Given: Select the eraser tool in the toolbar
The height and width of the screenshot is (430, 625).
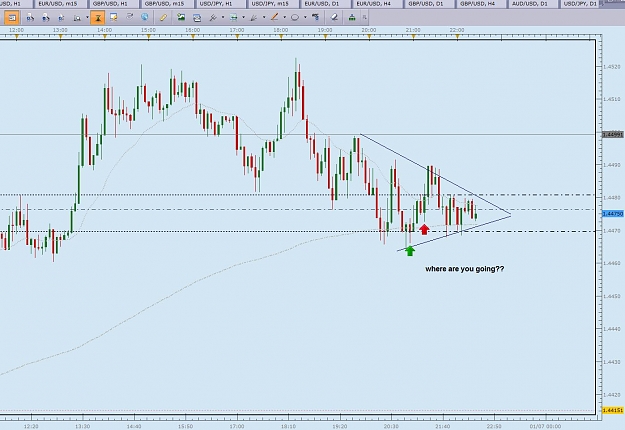Looking at the screenshot, I should 334,18.
